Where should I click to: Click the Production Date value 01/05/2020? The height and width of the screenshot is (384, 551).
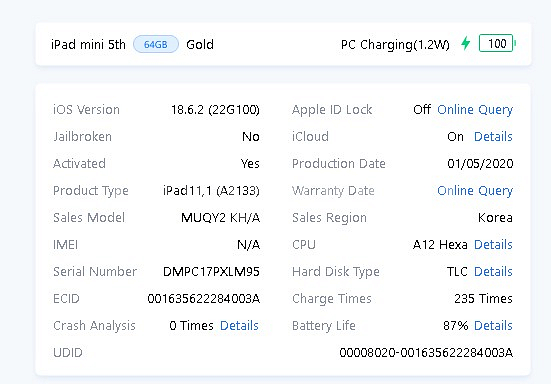pyautogui.click(x=480, y=164)
